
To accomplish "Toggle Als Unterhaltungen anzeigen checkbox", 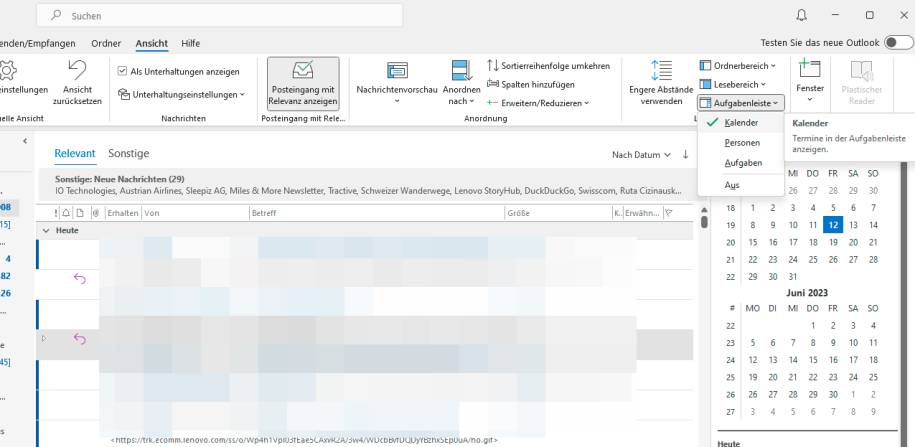I will pyautogui.click(x=122, y=71).
